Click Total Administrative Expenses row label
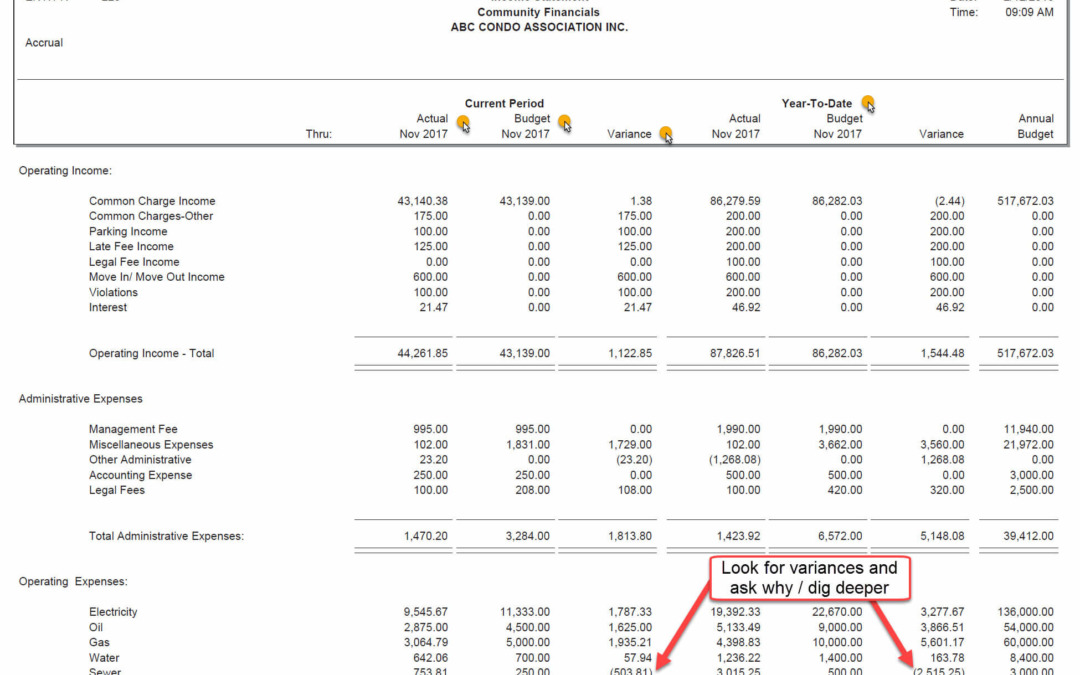This screenshot has width=1080, height=675. coord(166,536)
